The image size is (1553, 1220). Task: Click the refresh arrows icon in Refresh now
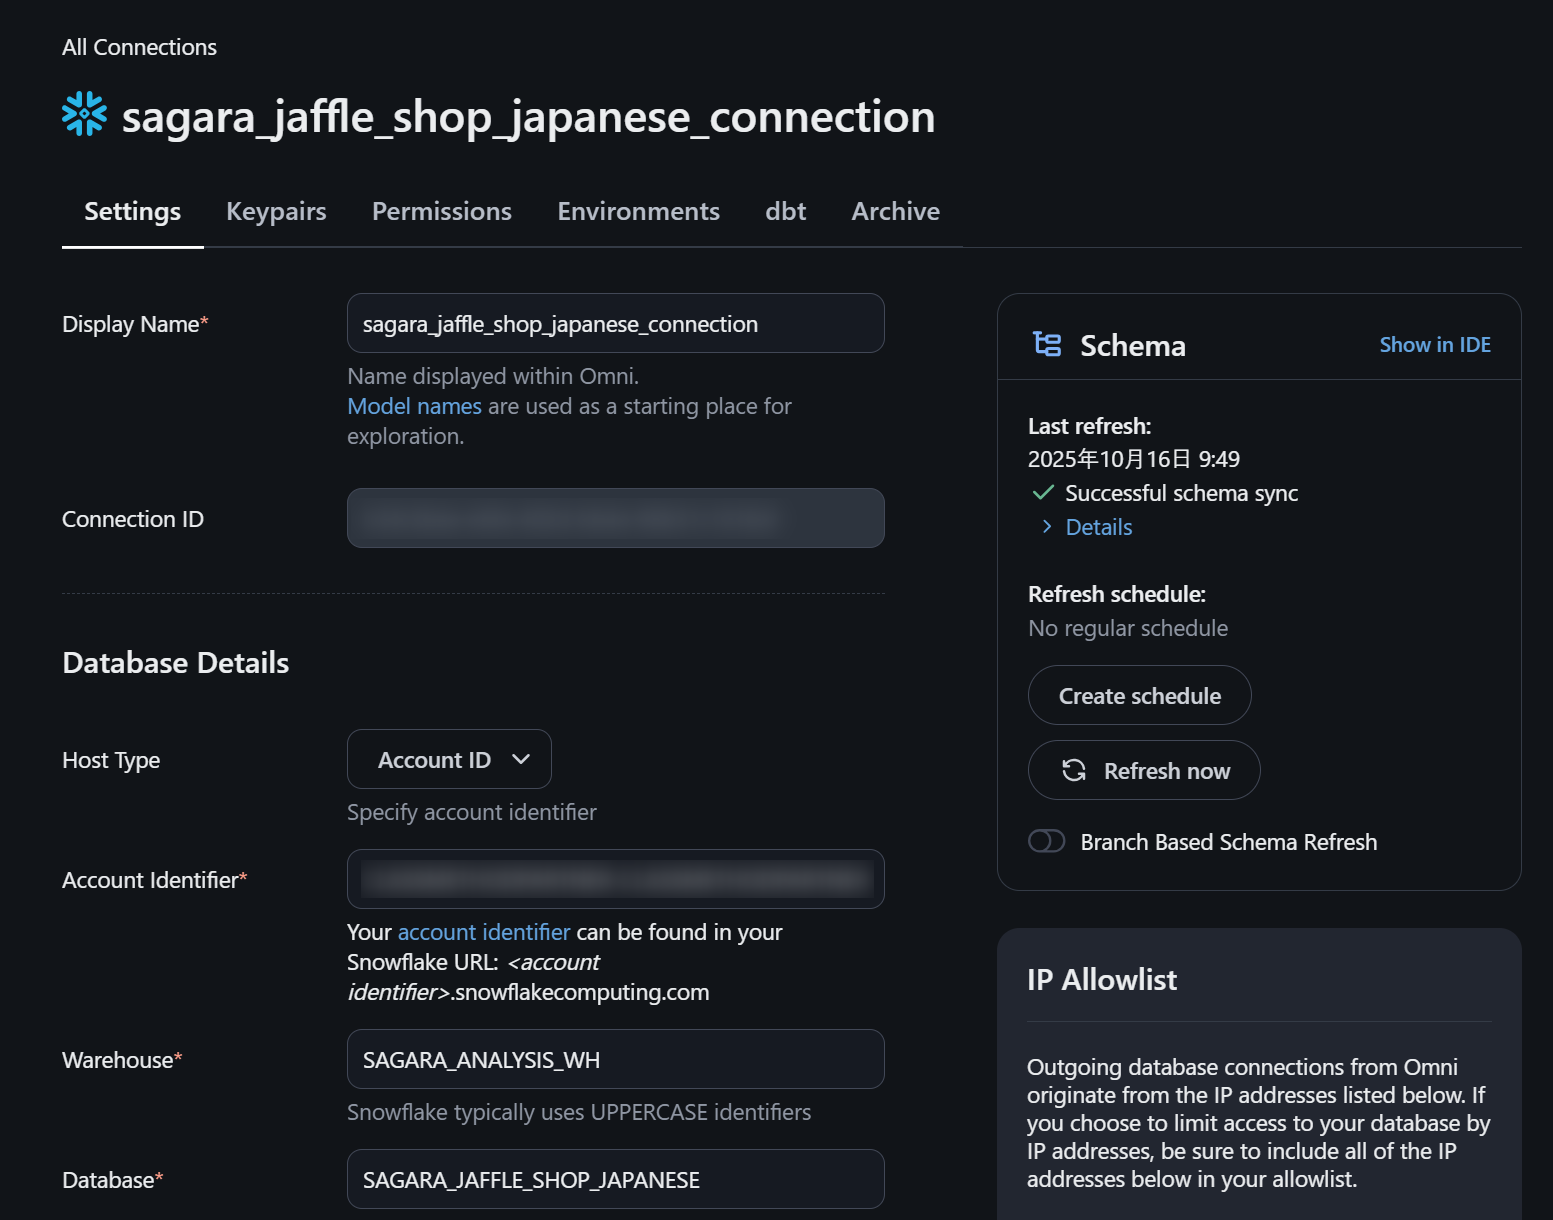(1074, 770)
